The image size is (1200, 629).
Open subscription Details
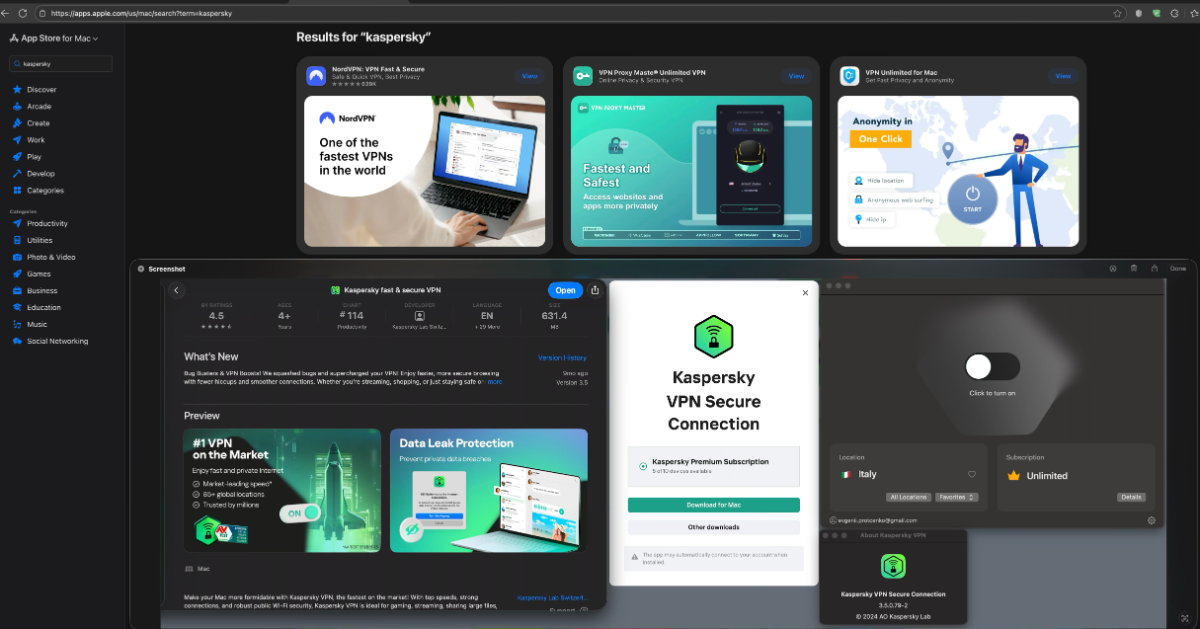tap(1130, 497)
